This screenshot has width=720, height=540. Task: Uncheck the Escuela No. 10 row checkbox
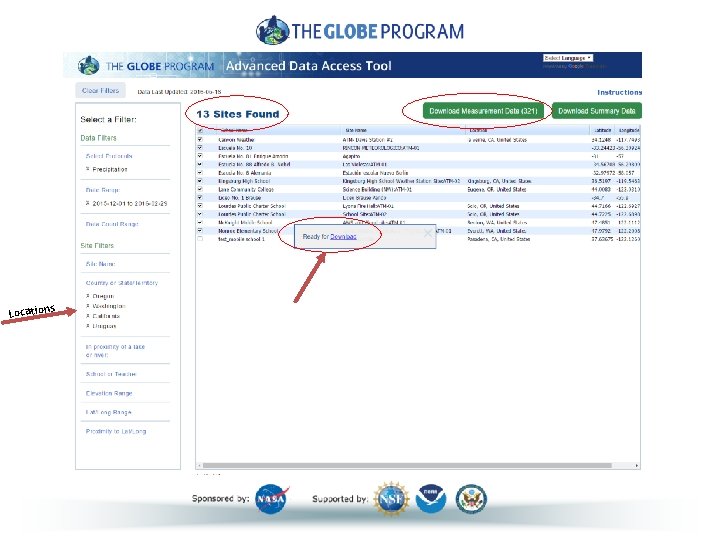click(200, 148)
